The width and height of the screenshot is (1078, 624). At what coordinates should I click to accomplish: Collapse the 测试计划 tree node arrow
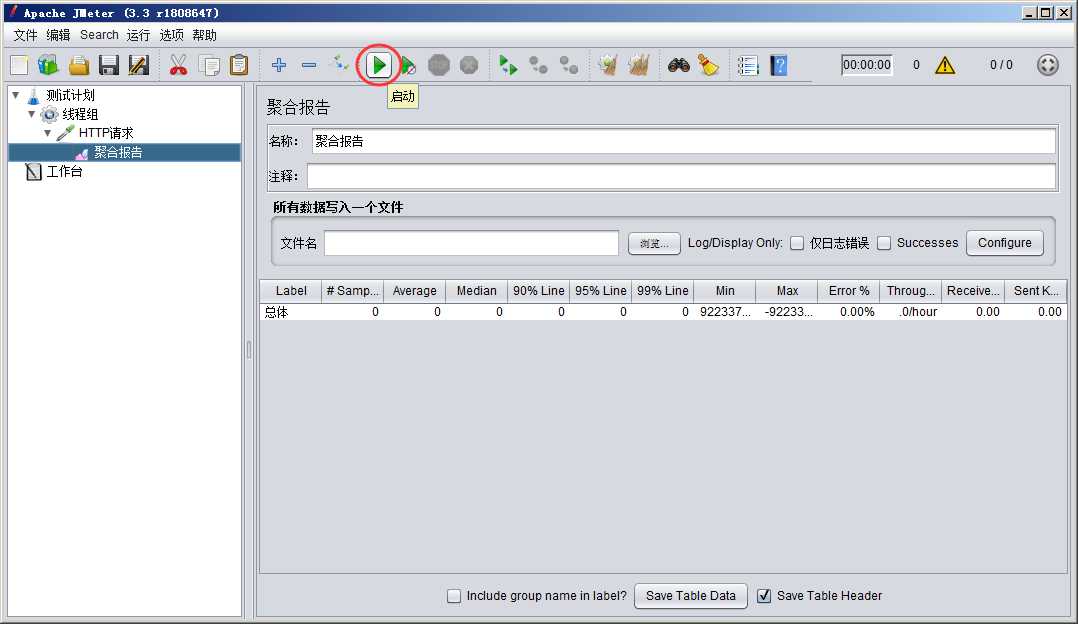(x=16, y=95)
